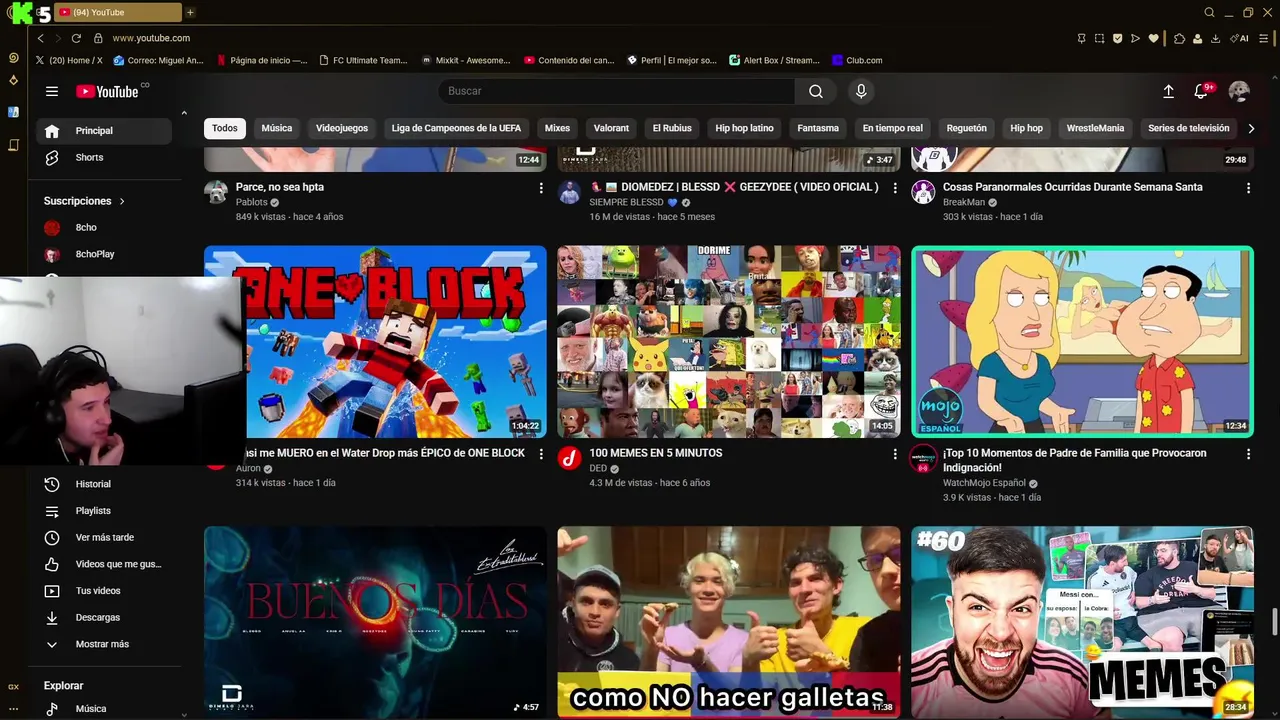
Task: Go back in browser history
Action: pyautogui.click(x=40, y=38)
